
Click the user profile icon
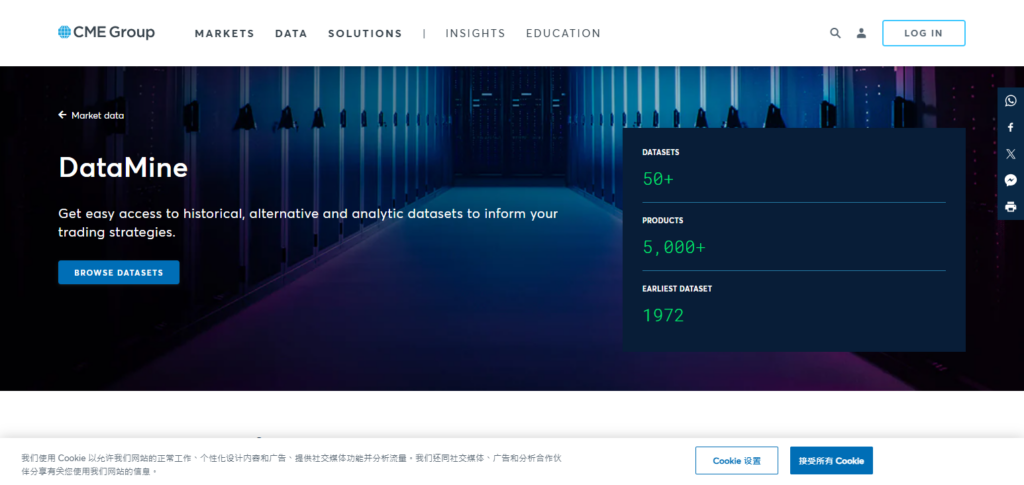coord(861,33)
